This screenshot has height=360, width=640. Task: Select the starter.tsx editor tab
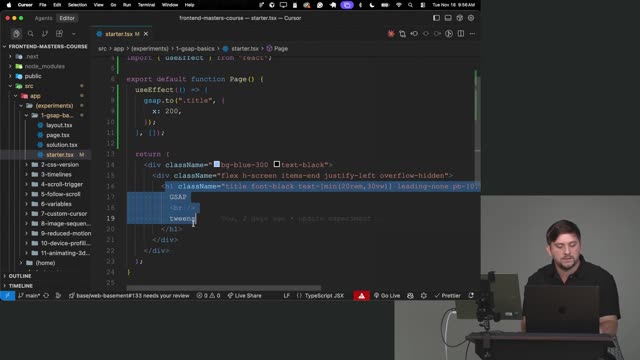(118, 34)
